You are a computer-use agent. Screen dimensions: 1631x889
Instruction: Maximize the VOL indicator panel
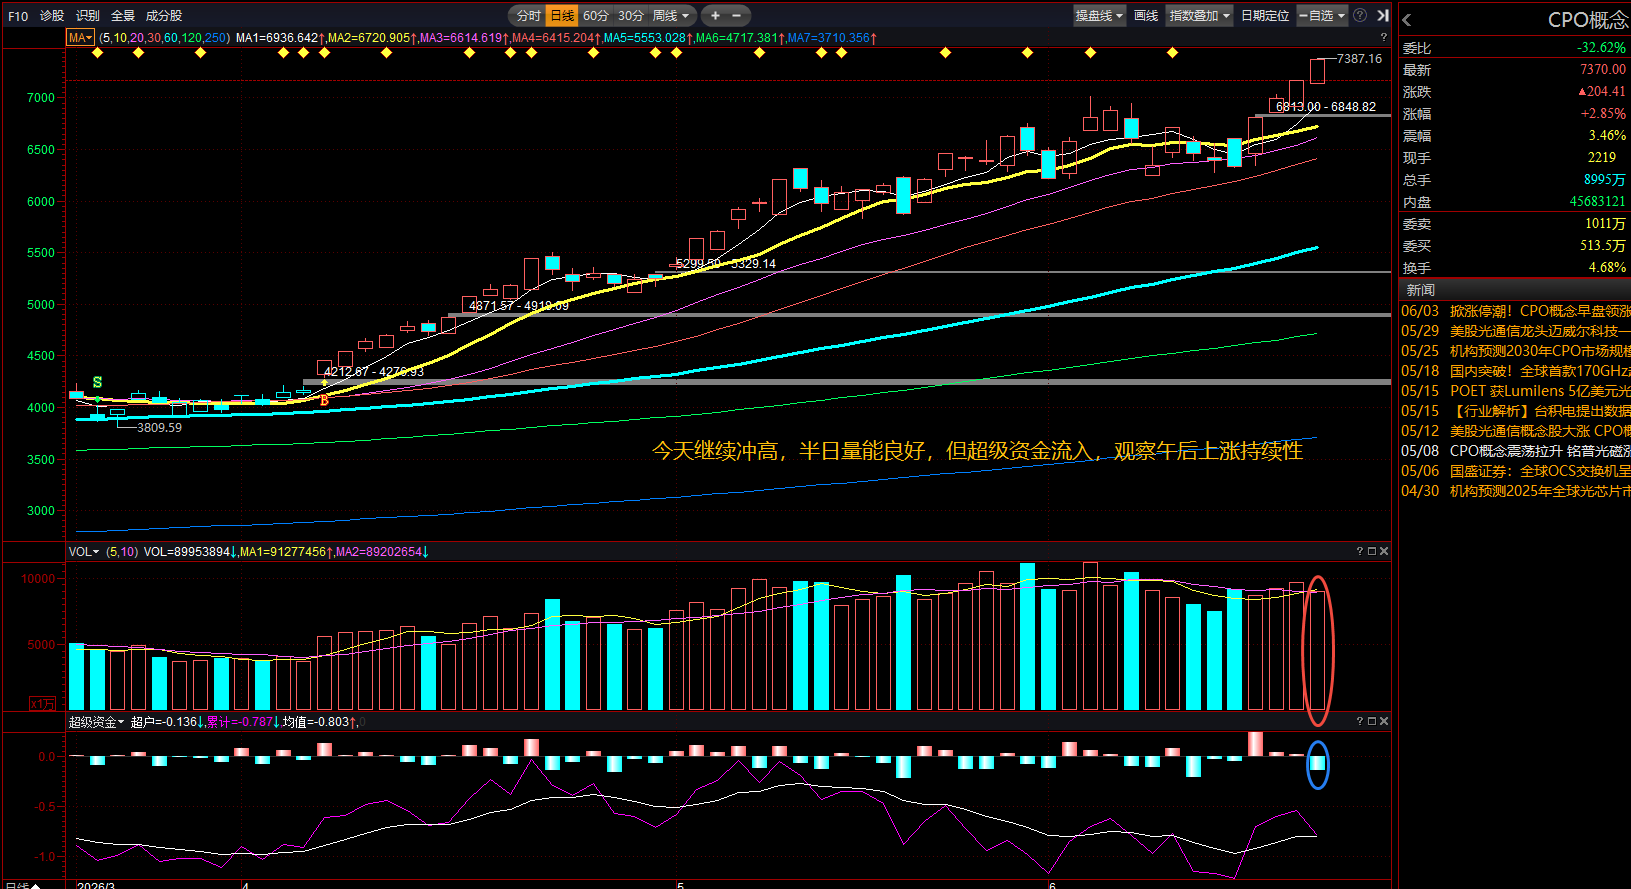(1372, 551)
